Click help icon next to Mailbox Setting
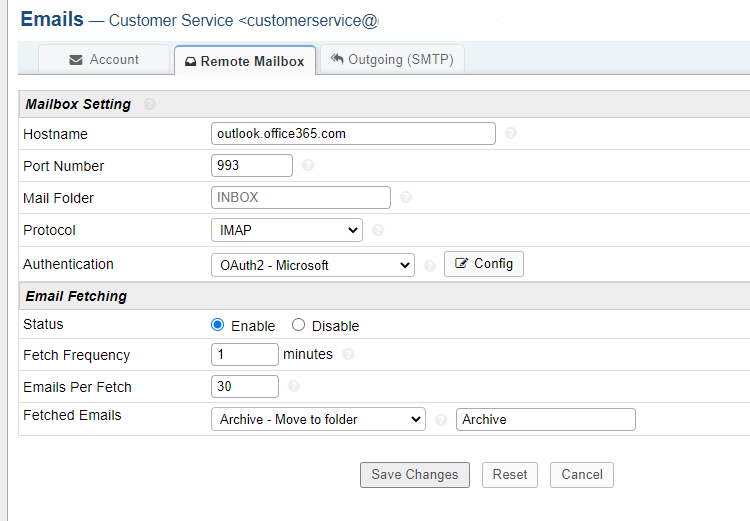The image size is (750, 521). (x=150, y=104)
